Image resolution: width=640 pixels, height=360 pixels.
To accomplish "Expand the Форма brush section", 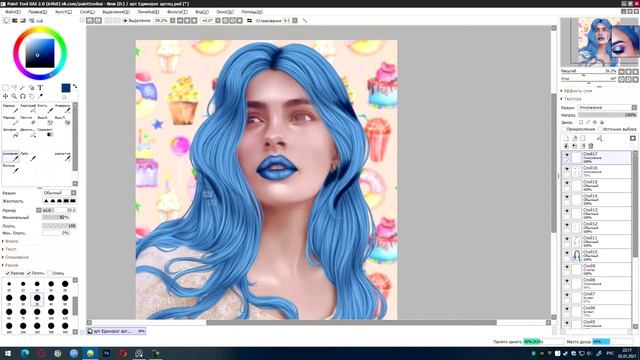I will [11, 241].
